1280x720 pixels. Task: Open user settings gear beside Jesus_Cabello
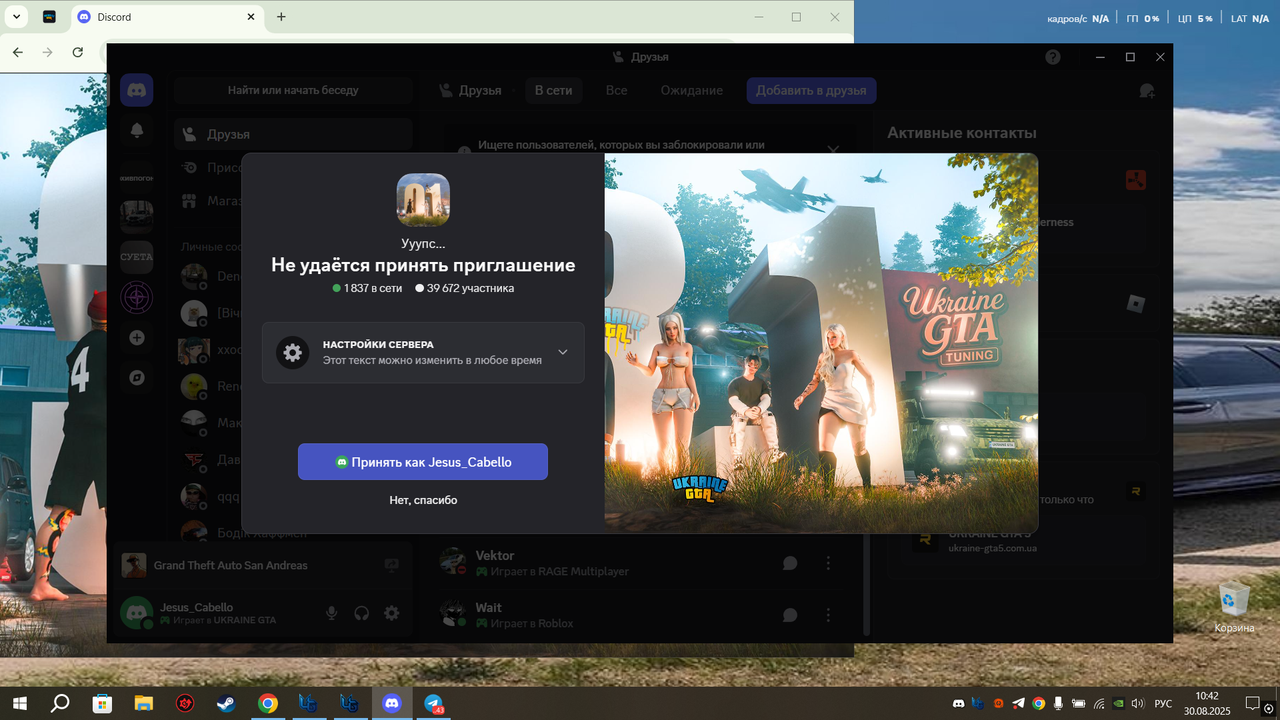[392, 613]
